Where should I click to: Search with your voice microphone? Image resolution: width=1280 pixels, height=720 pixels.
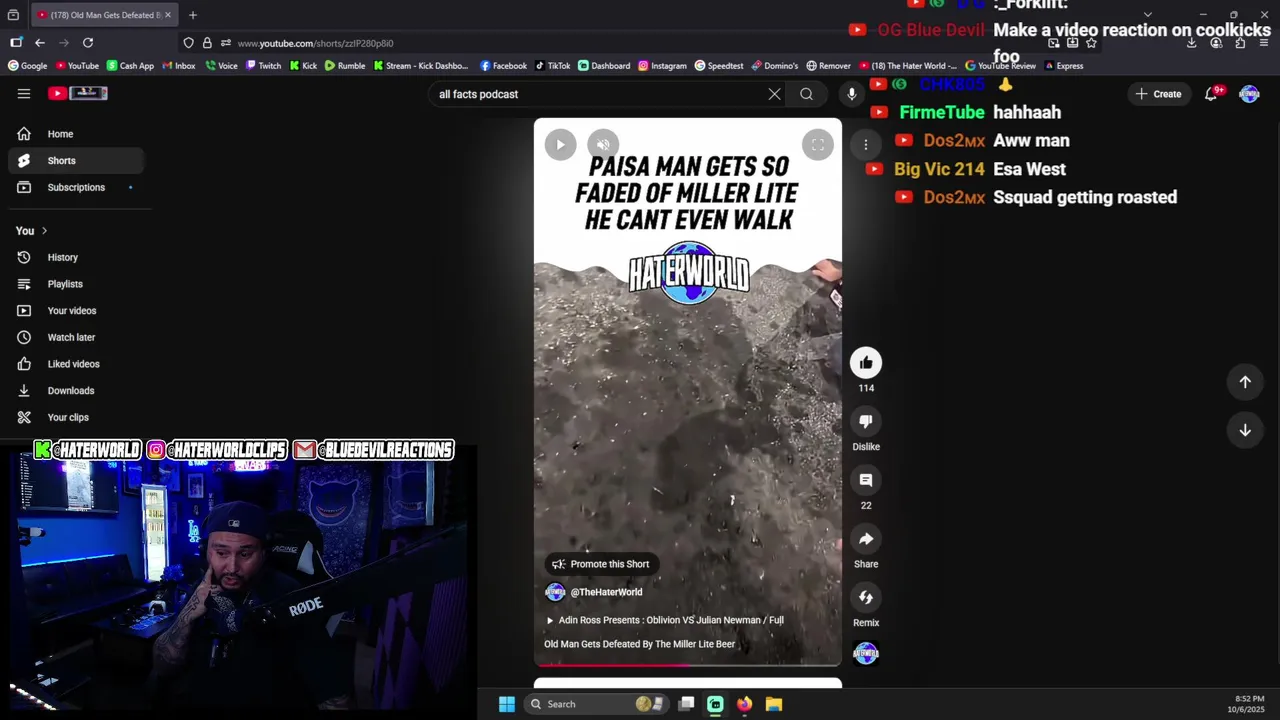click(x=852, y=94)
